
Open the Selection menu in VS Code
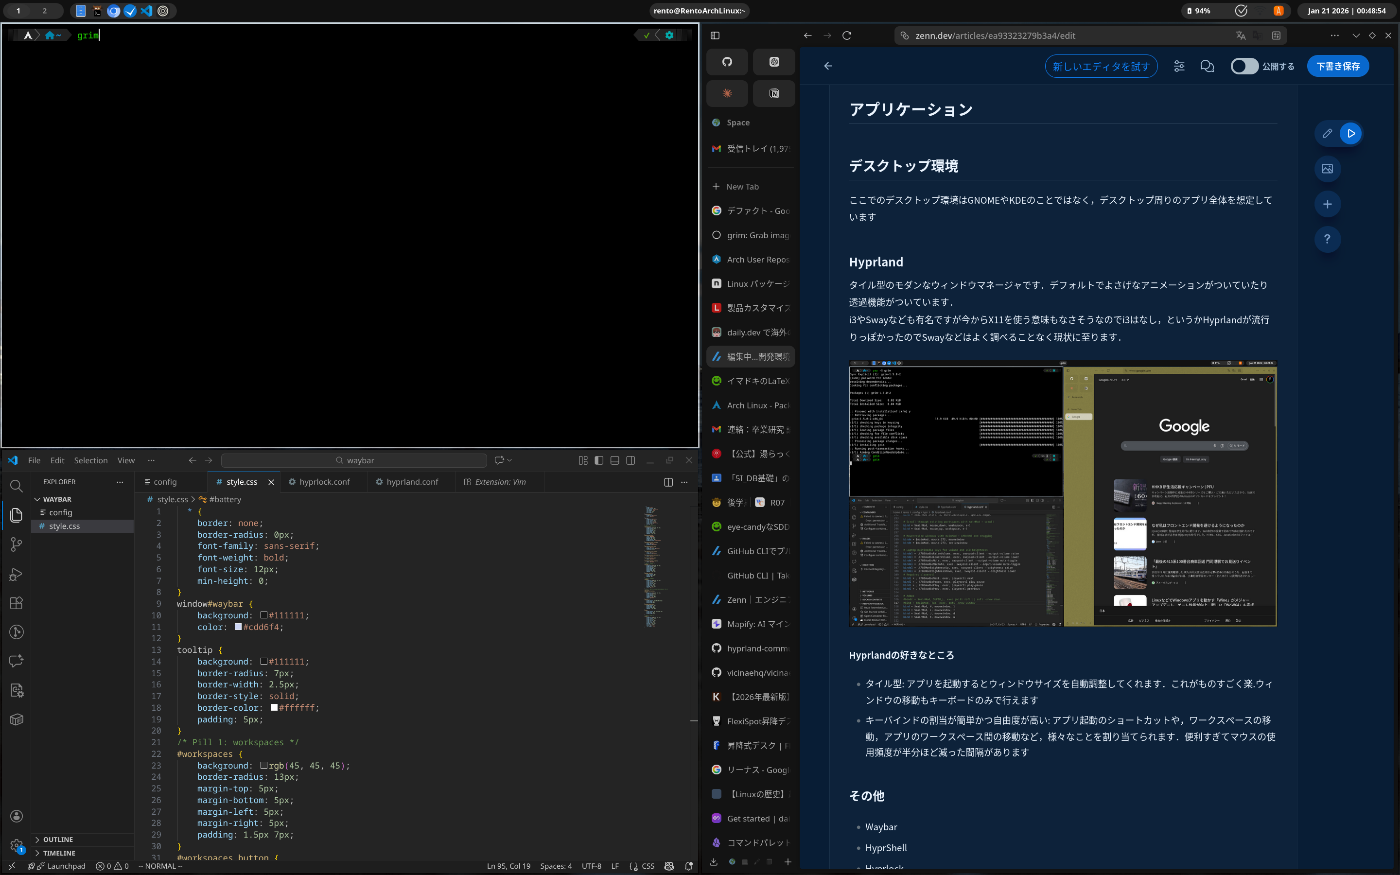(91, 460)
